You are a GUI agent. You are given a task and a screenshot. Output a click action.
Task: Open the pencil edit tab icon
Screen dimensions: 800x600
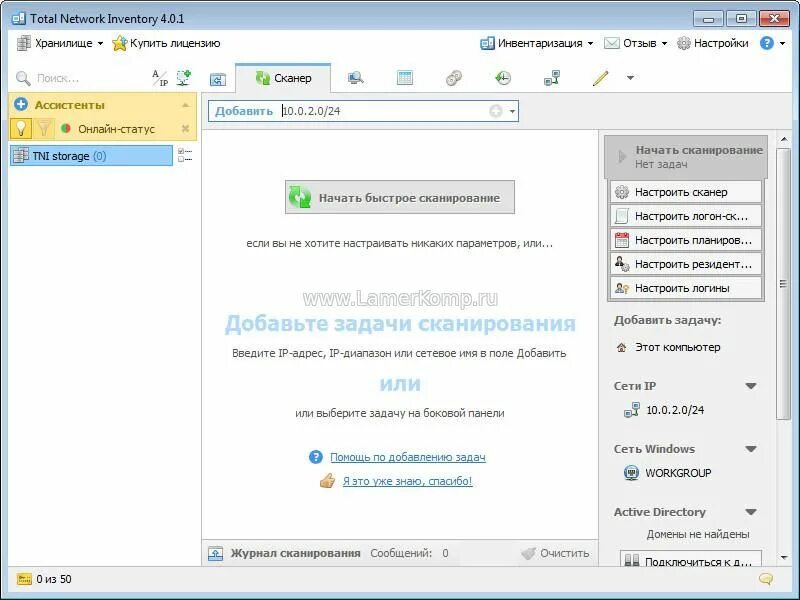(601, 78)
